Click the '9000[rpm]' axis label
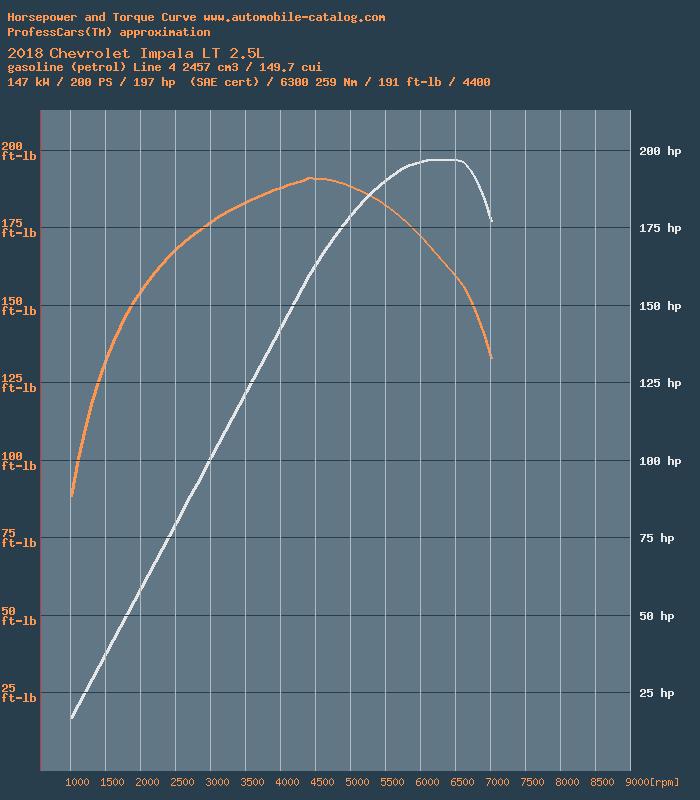Screen dimensions: 700x800 [652, 782]
